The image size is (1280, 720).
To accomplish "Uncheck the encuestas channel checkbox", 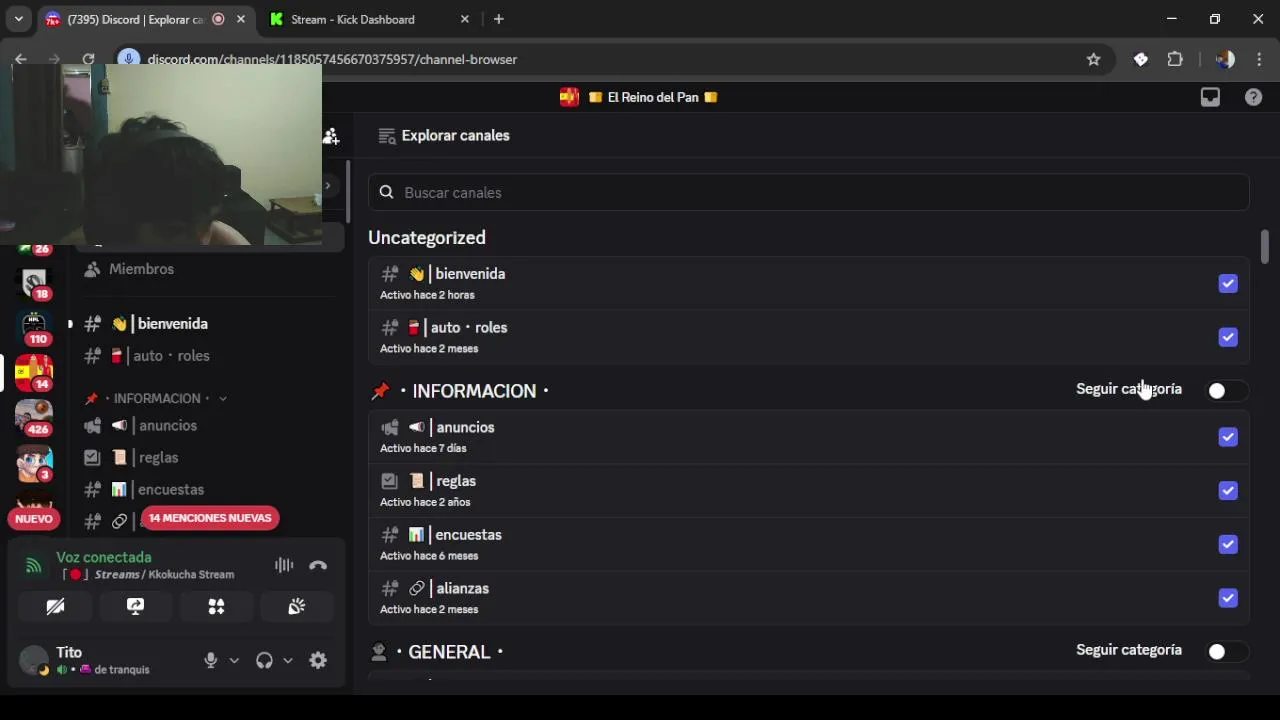I will (x=1228, y=544).
